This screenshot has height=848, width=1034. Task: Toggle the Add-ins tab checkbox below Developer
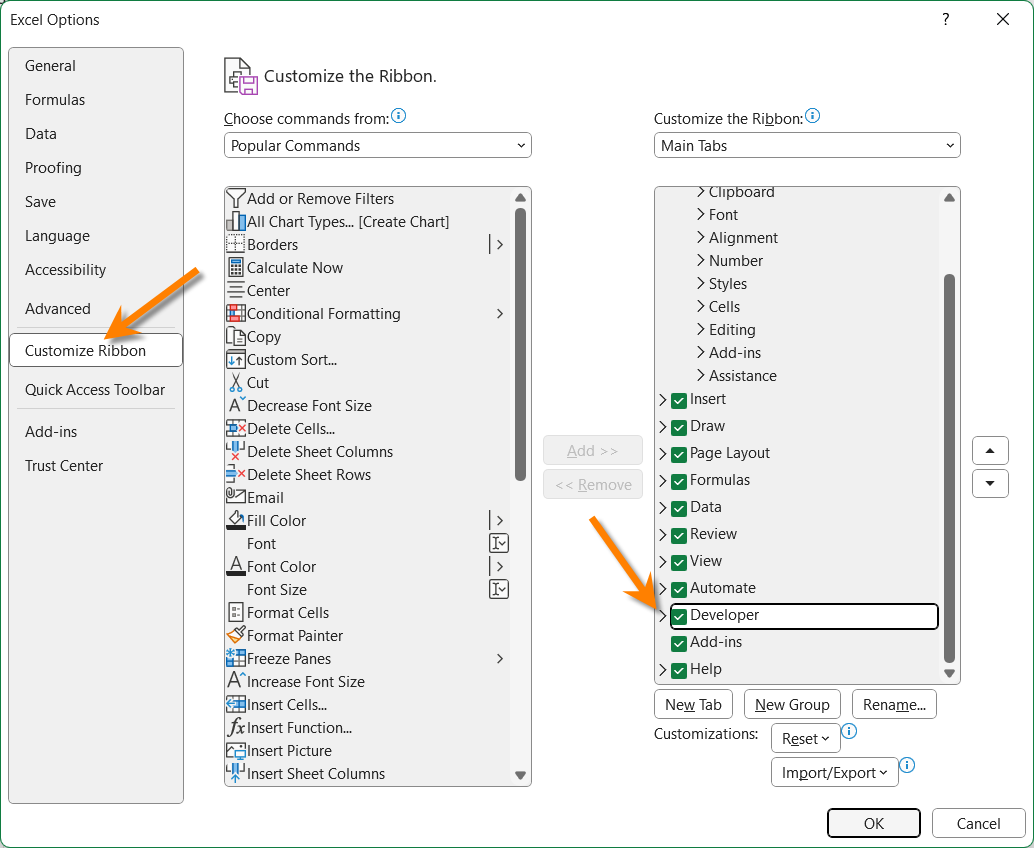679,644
